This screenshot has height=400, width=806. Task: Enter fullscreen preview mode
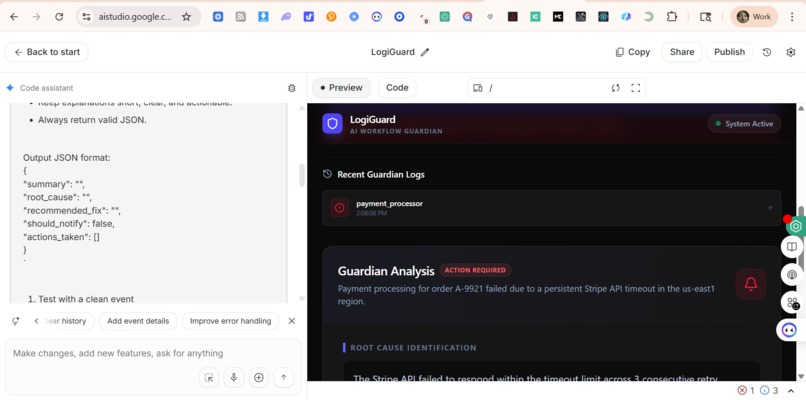635,88
